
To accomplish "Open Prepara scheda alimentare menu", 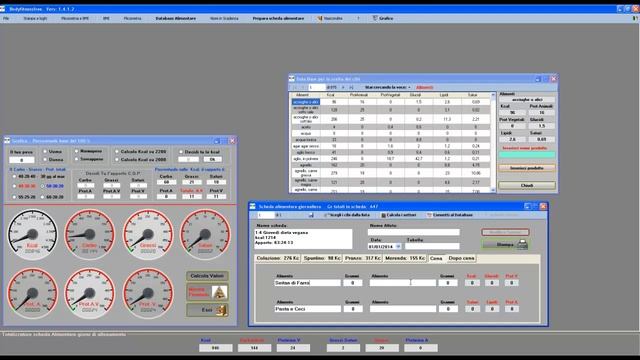I will click(278, 18).
